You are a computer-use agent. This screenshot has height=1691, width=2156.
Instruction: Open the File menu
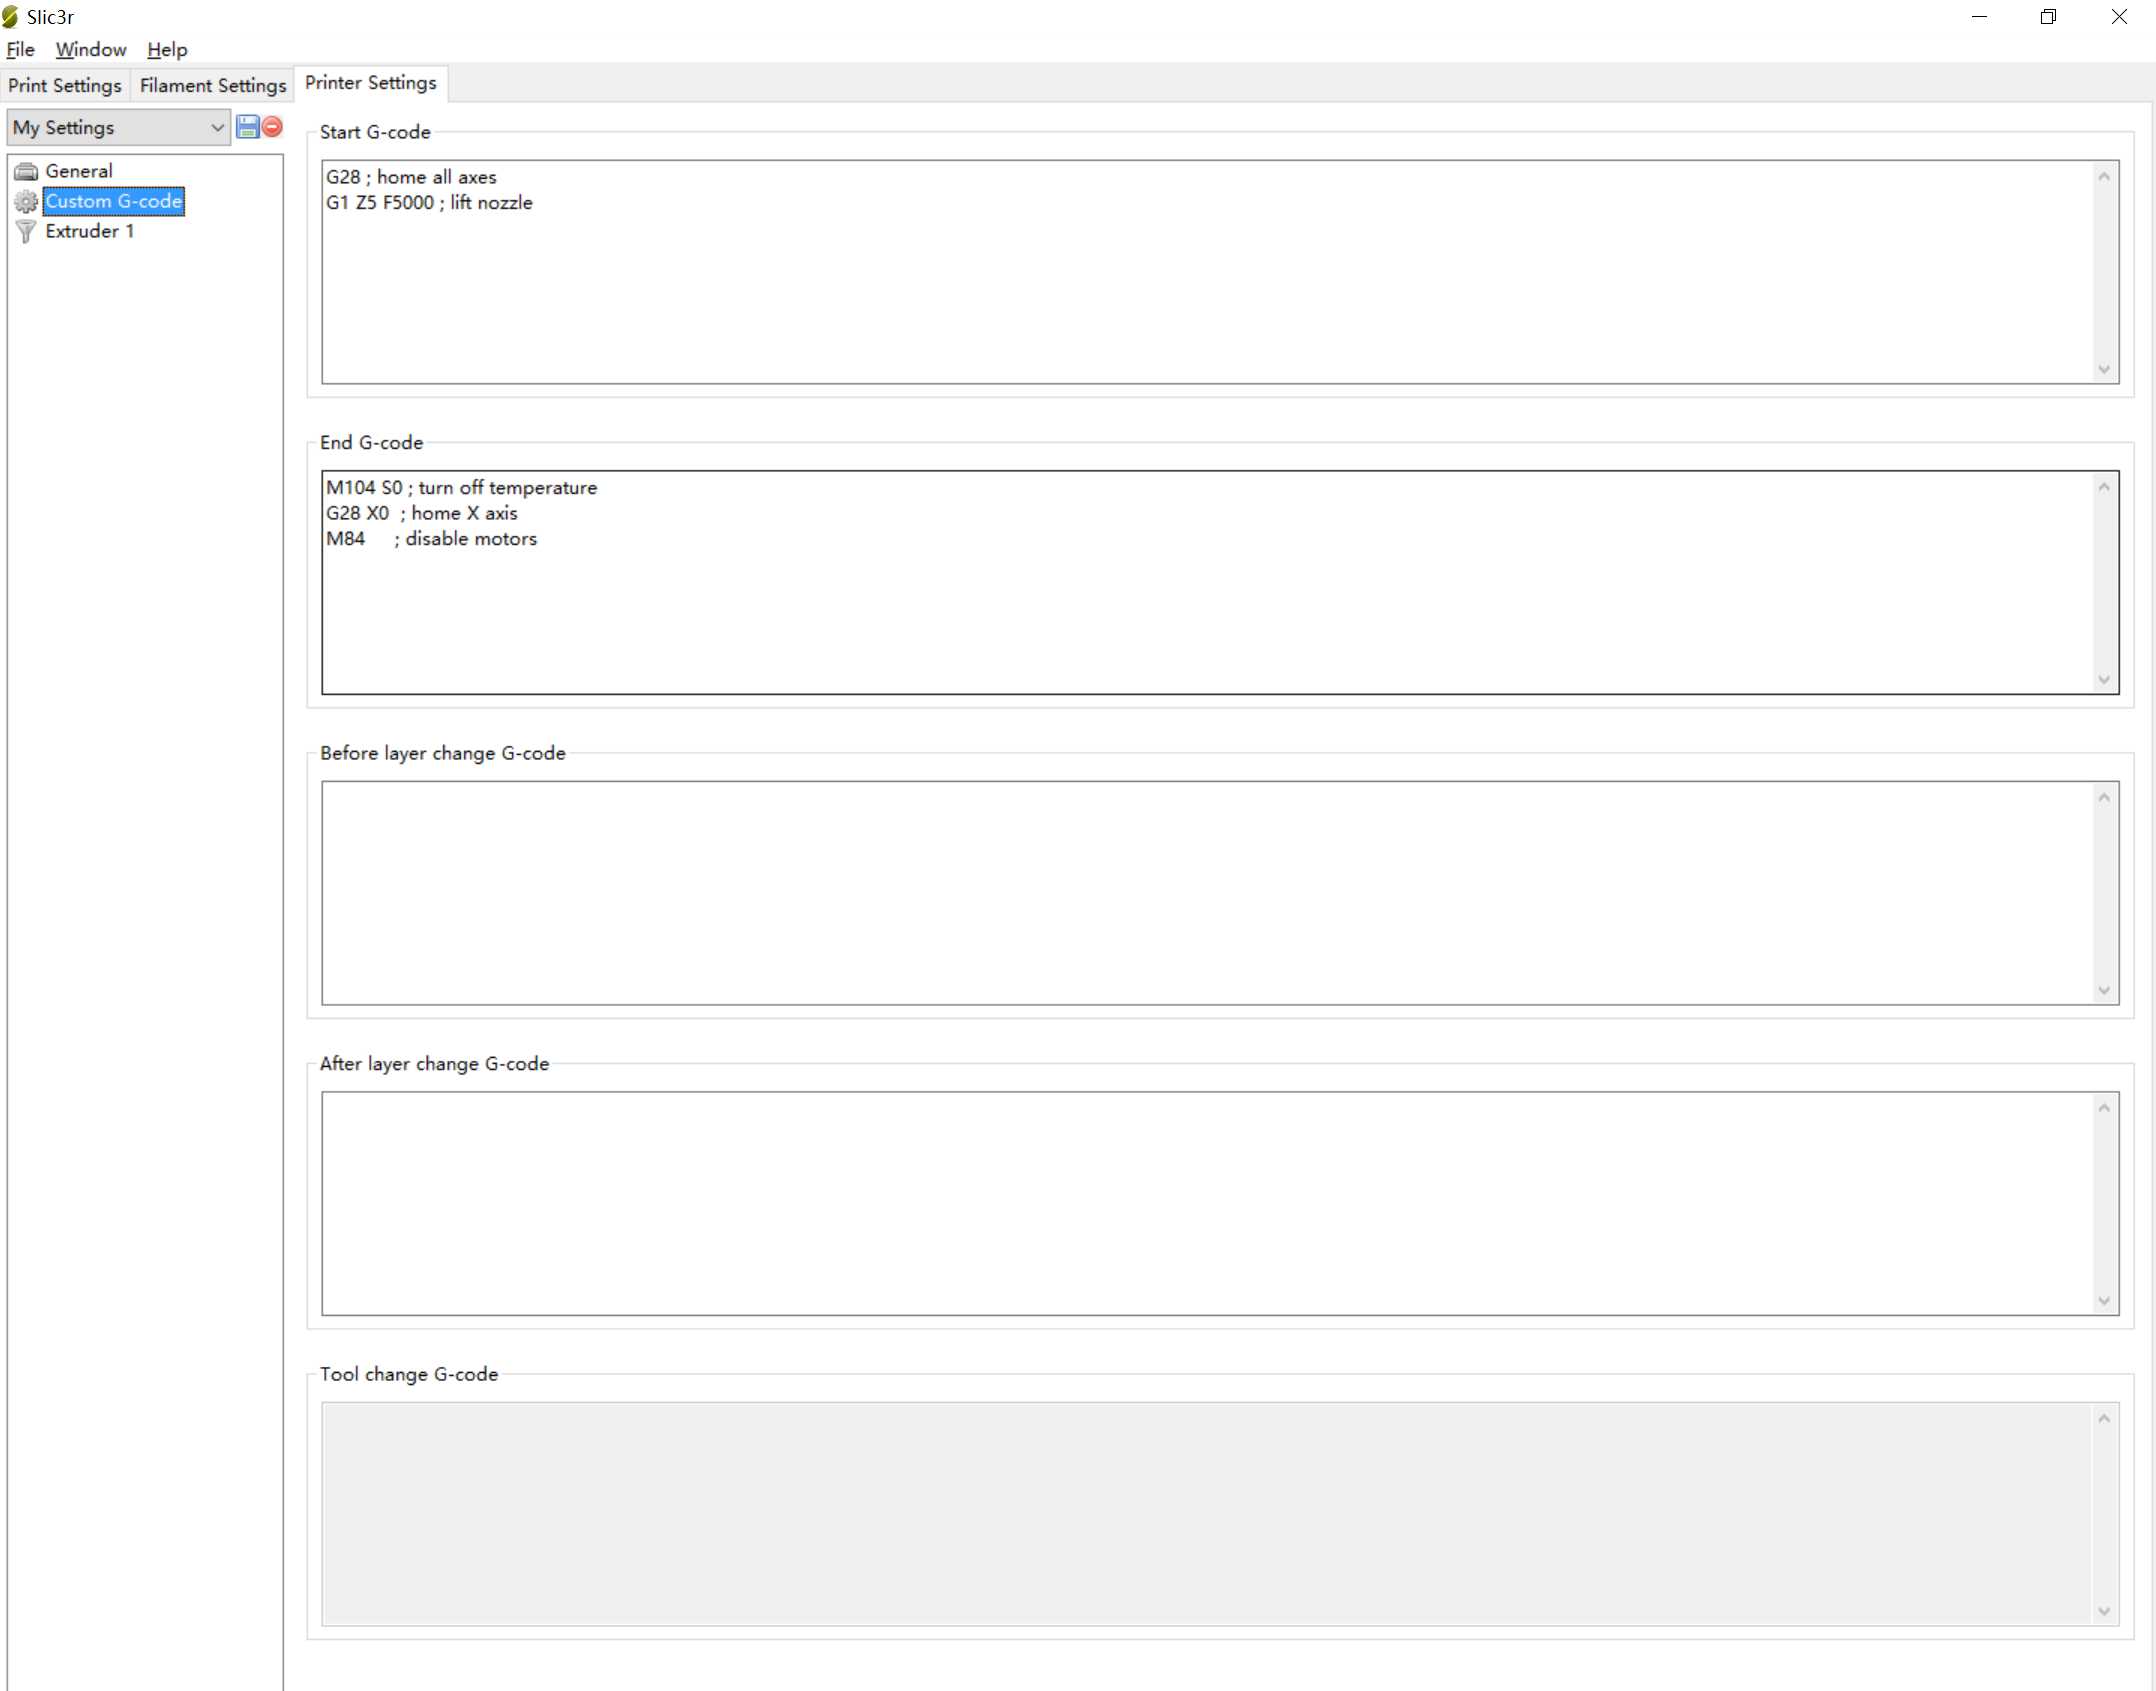(x=20, y=49)
